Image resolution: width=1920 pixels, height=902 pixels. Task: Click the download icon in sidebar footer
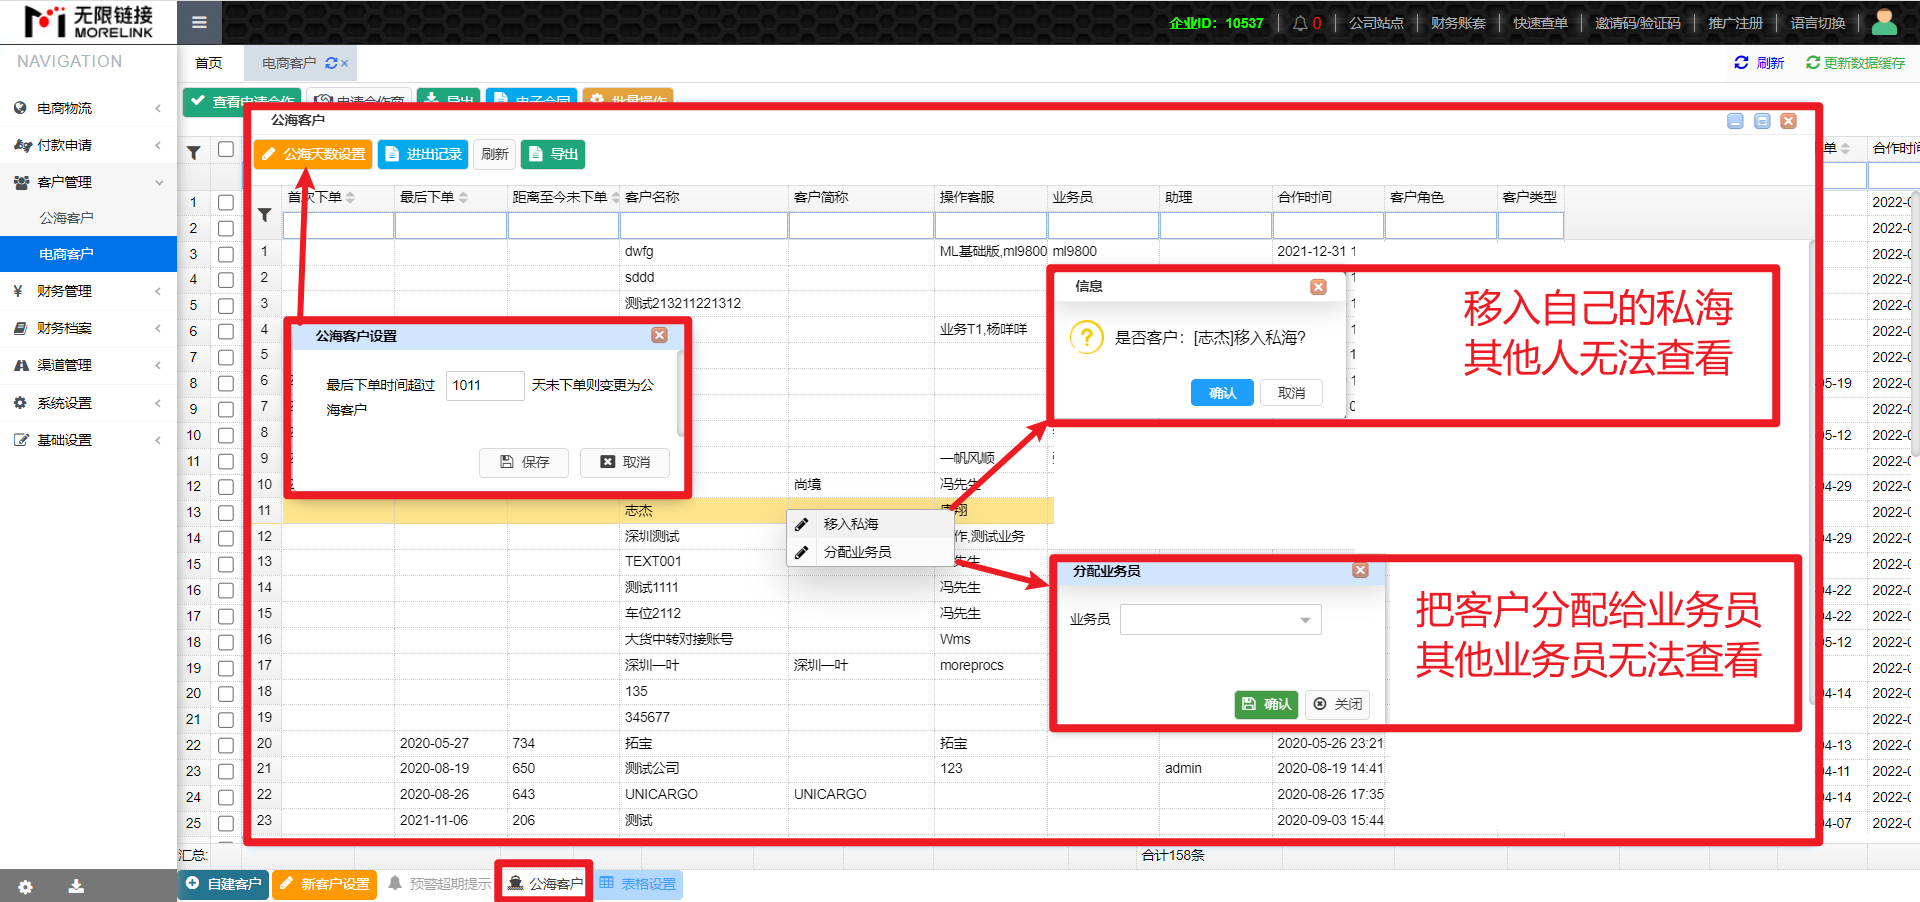pos(76,887)
